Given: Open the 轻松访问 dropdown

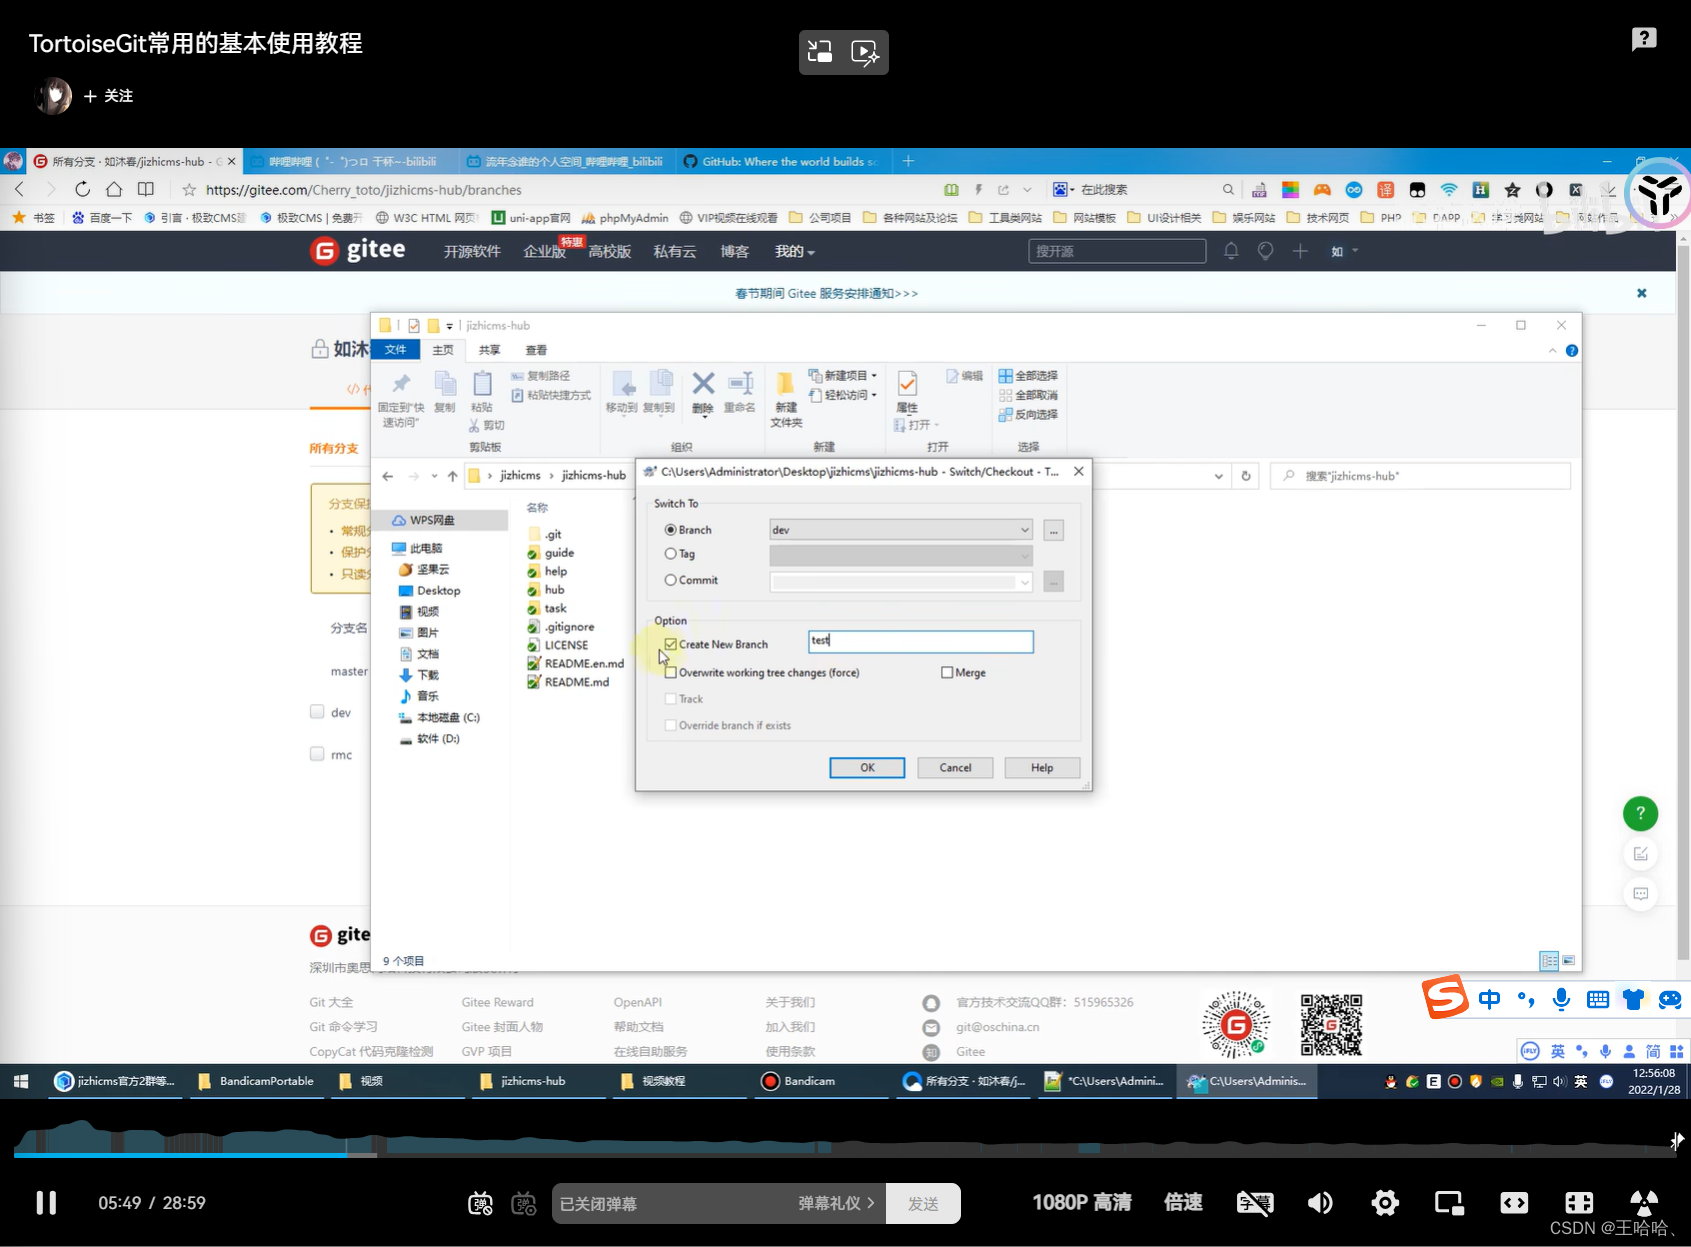Looking at the screenshot, I should pyautogui.click(x=842, y=395).
